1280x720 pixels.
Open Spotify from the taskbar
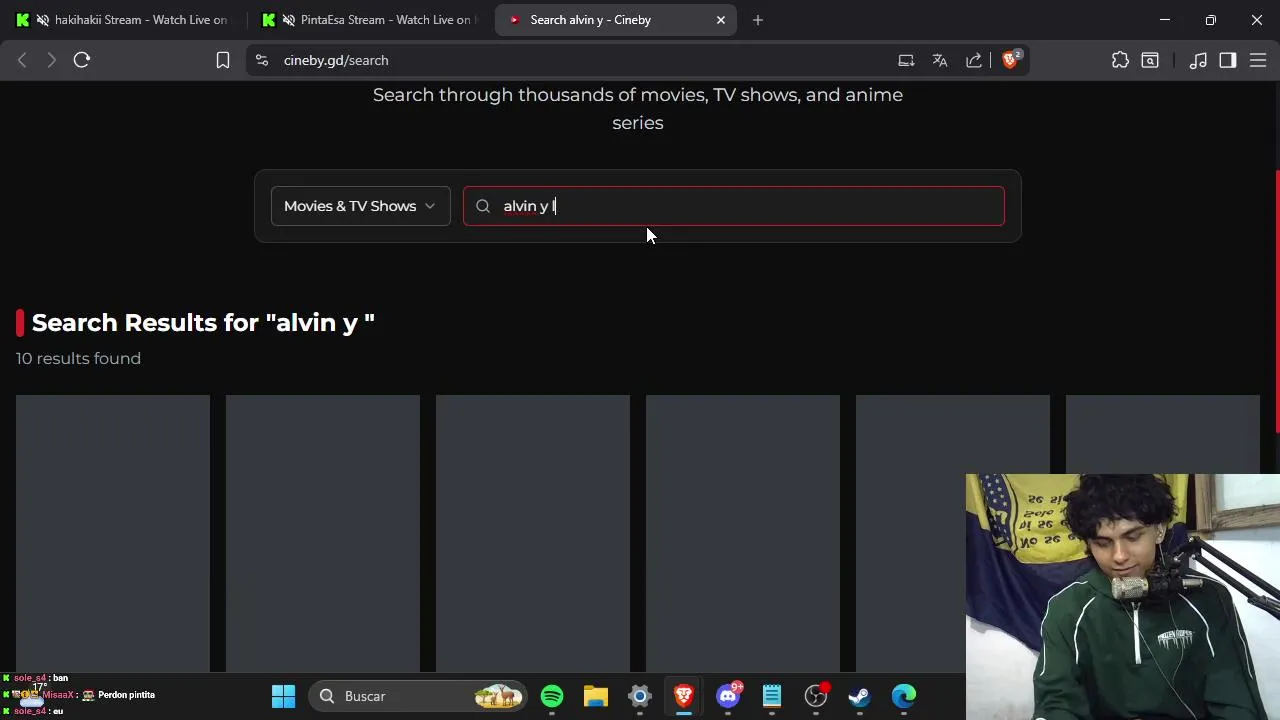click(x=552, y=696)
